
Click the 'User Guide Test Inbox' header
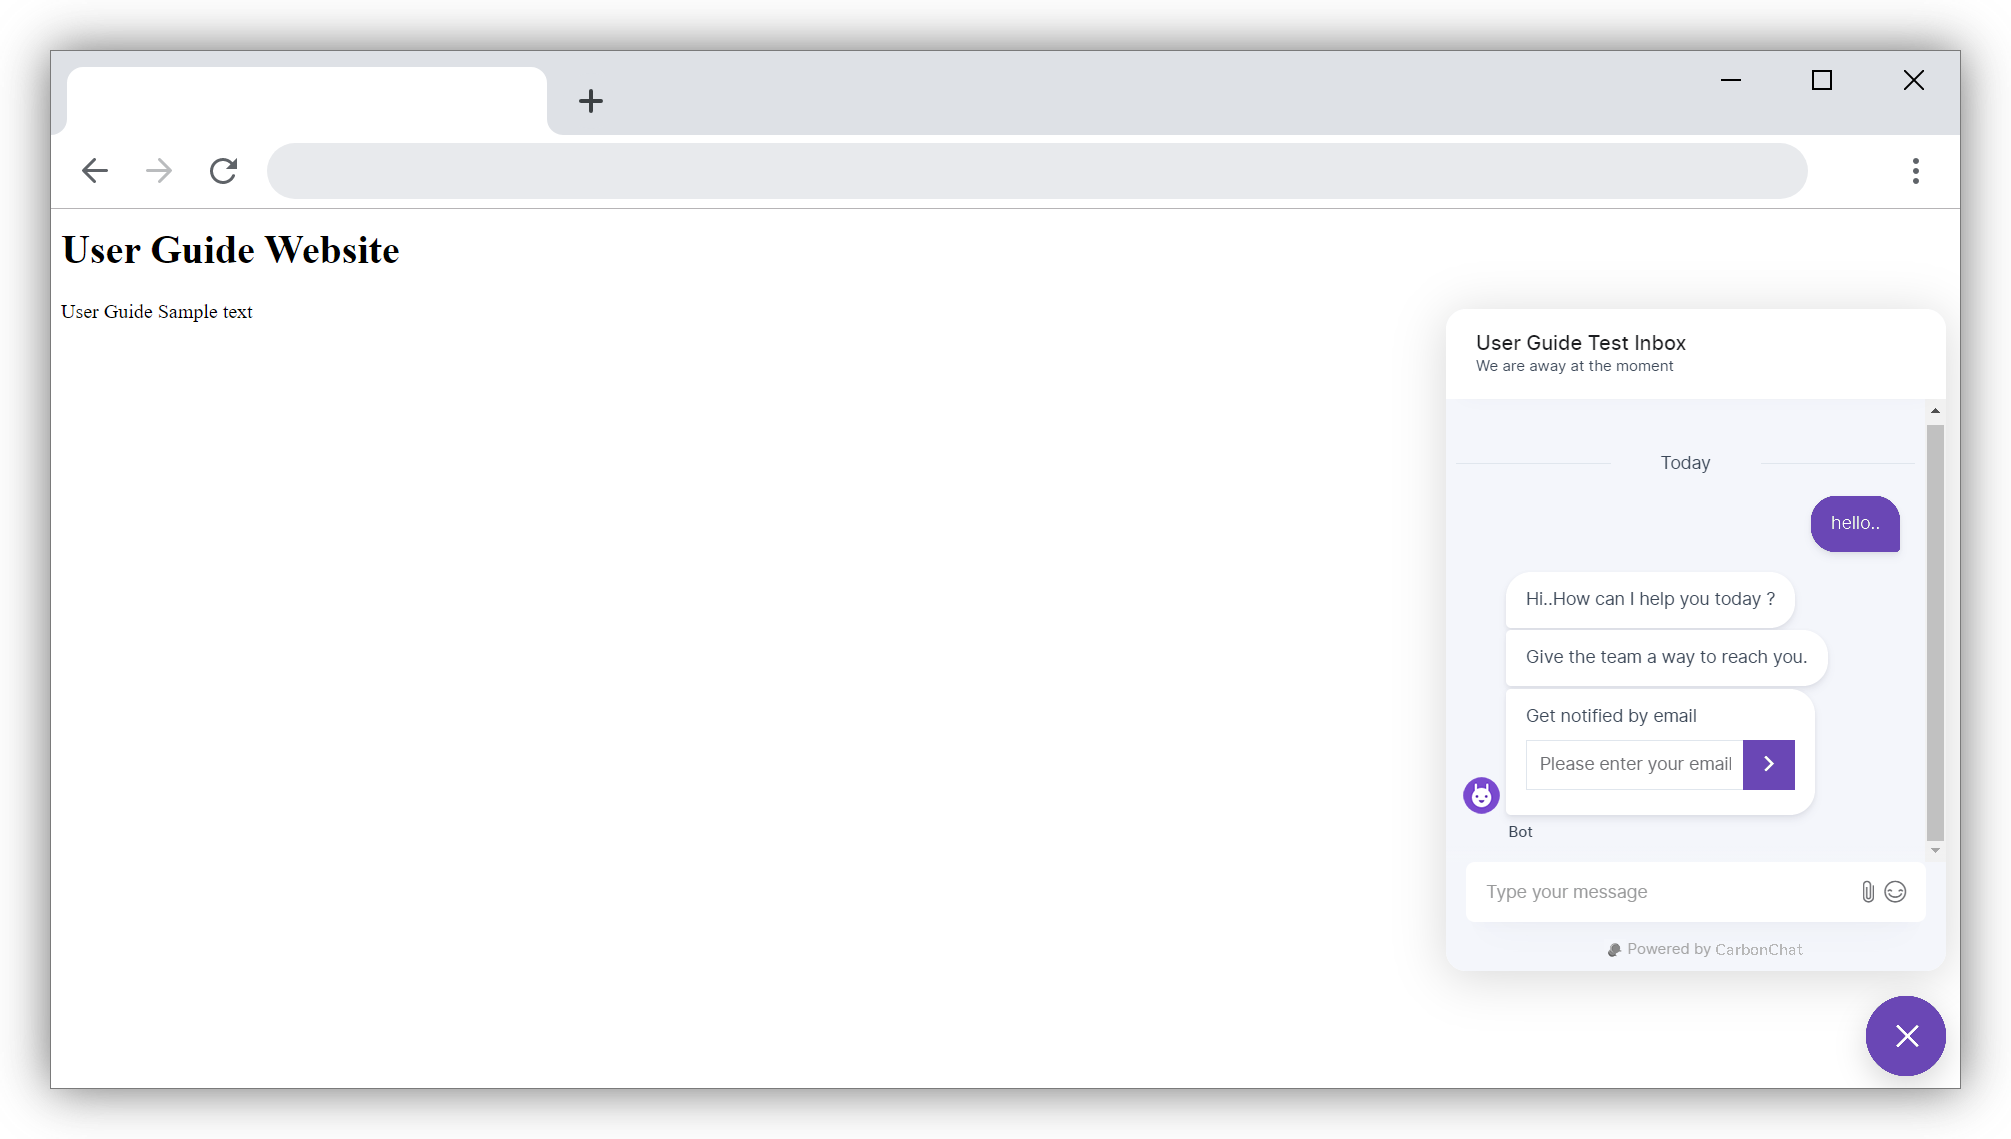click(1581, 343)
